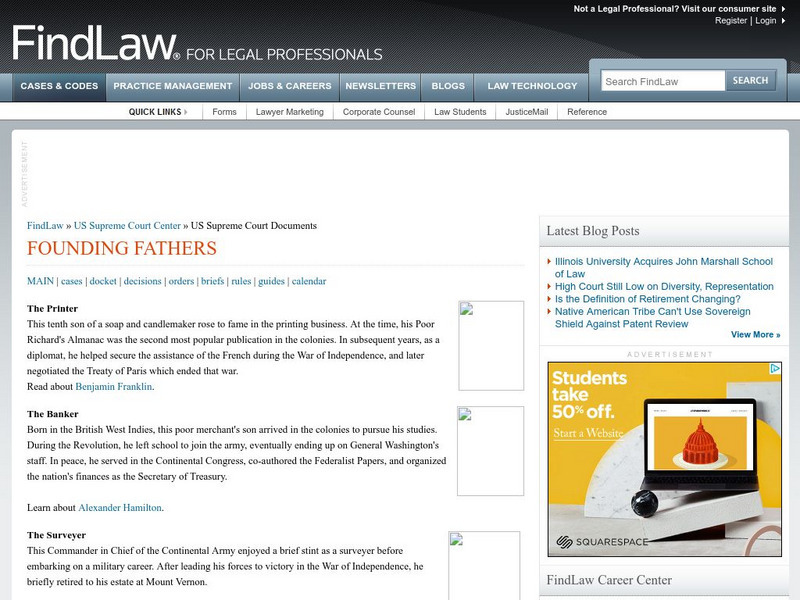Click the FindLaw breadcrumb link
This screenshot has height=600, width=800.
click(x=45, y=226)
